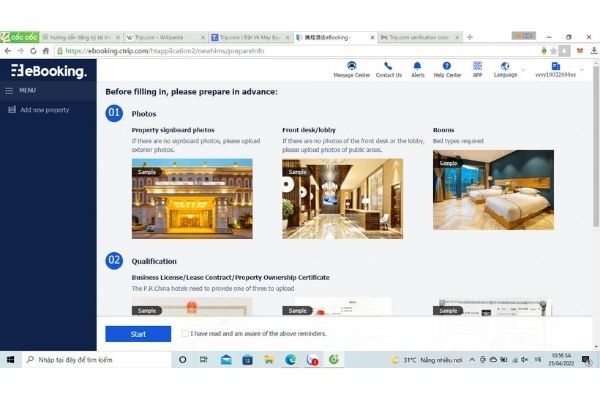600x400 pixels.
Task: Click the eBooking logo
Action: (49, 71)
